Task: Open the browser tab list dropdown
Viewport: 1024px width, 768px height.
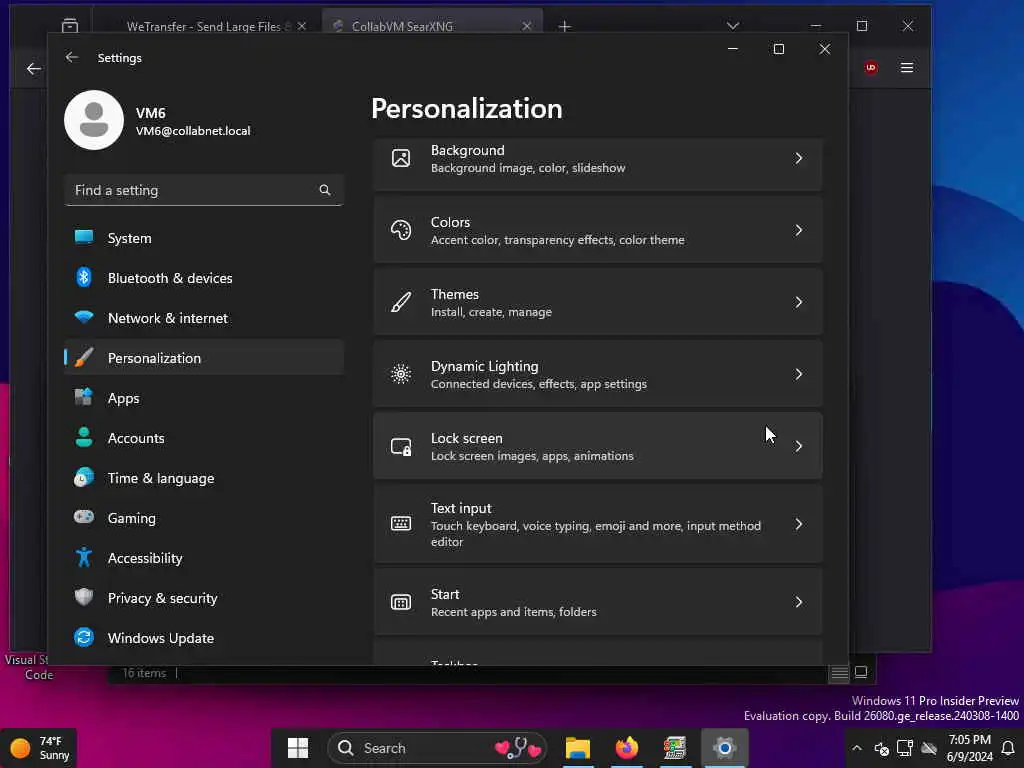Action: tap(733, 25)
